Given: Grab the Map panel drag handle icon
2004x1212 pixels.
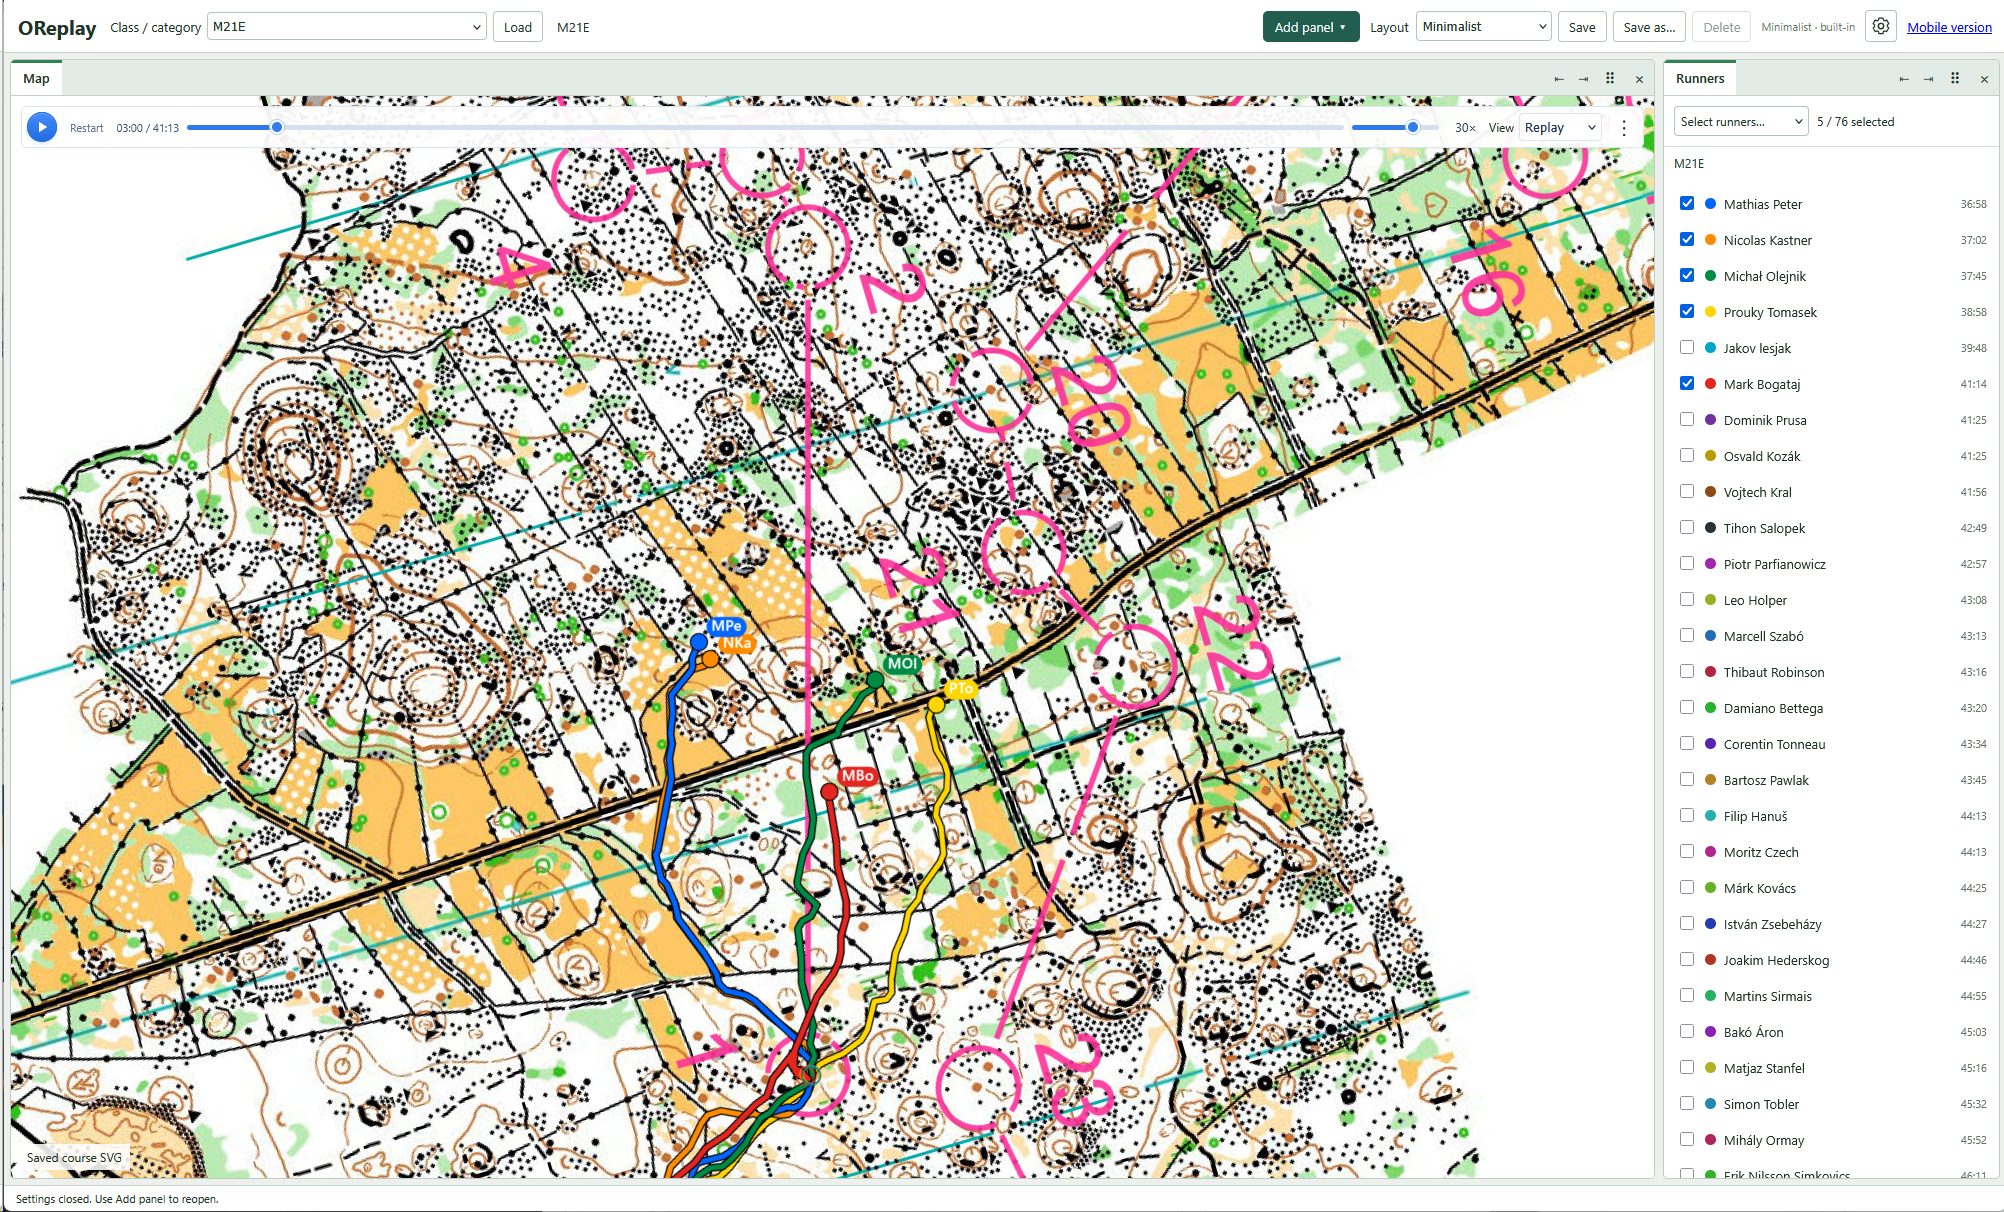Looking at the screenshot, I should (x=1610, y=78).
